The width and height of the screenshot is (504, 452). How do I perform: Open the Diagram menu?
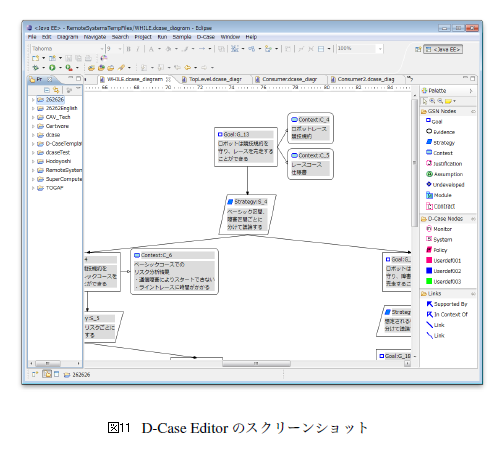67,37
